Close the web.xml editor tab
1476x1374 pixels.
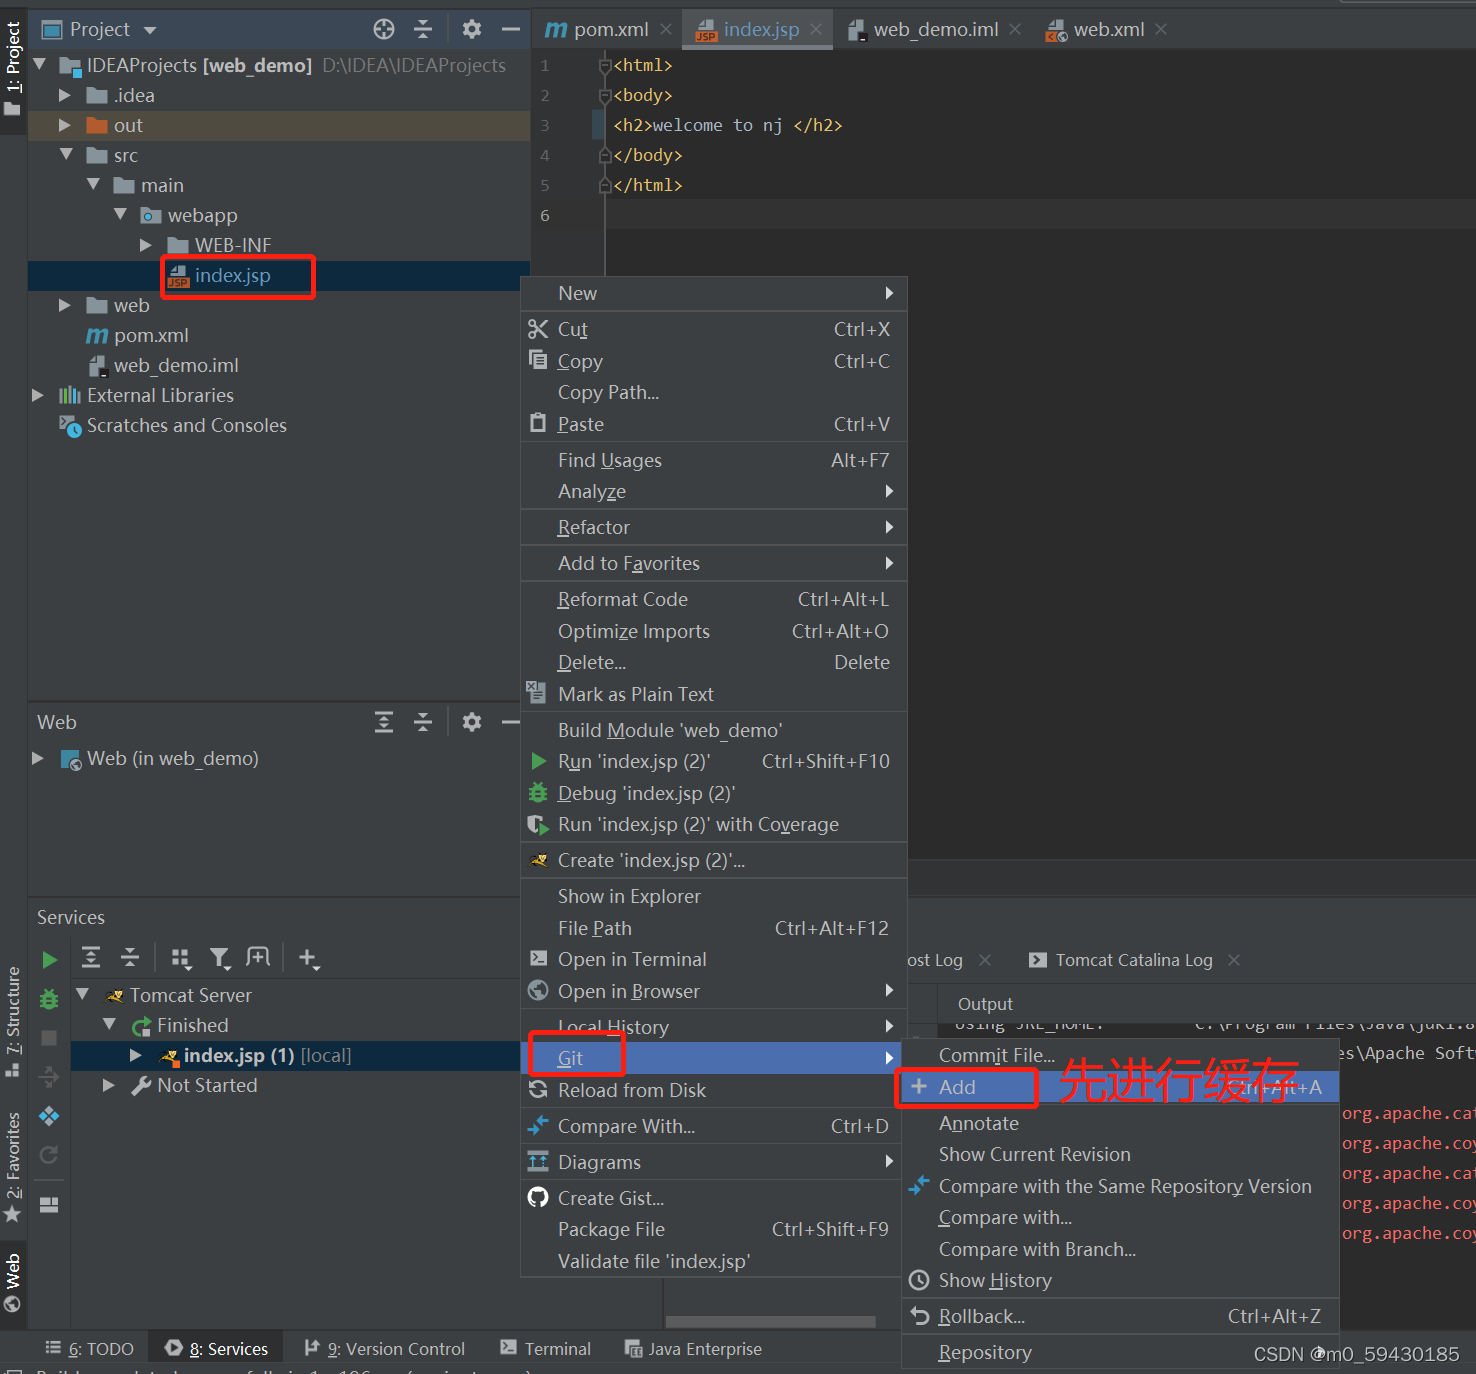1161,29
